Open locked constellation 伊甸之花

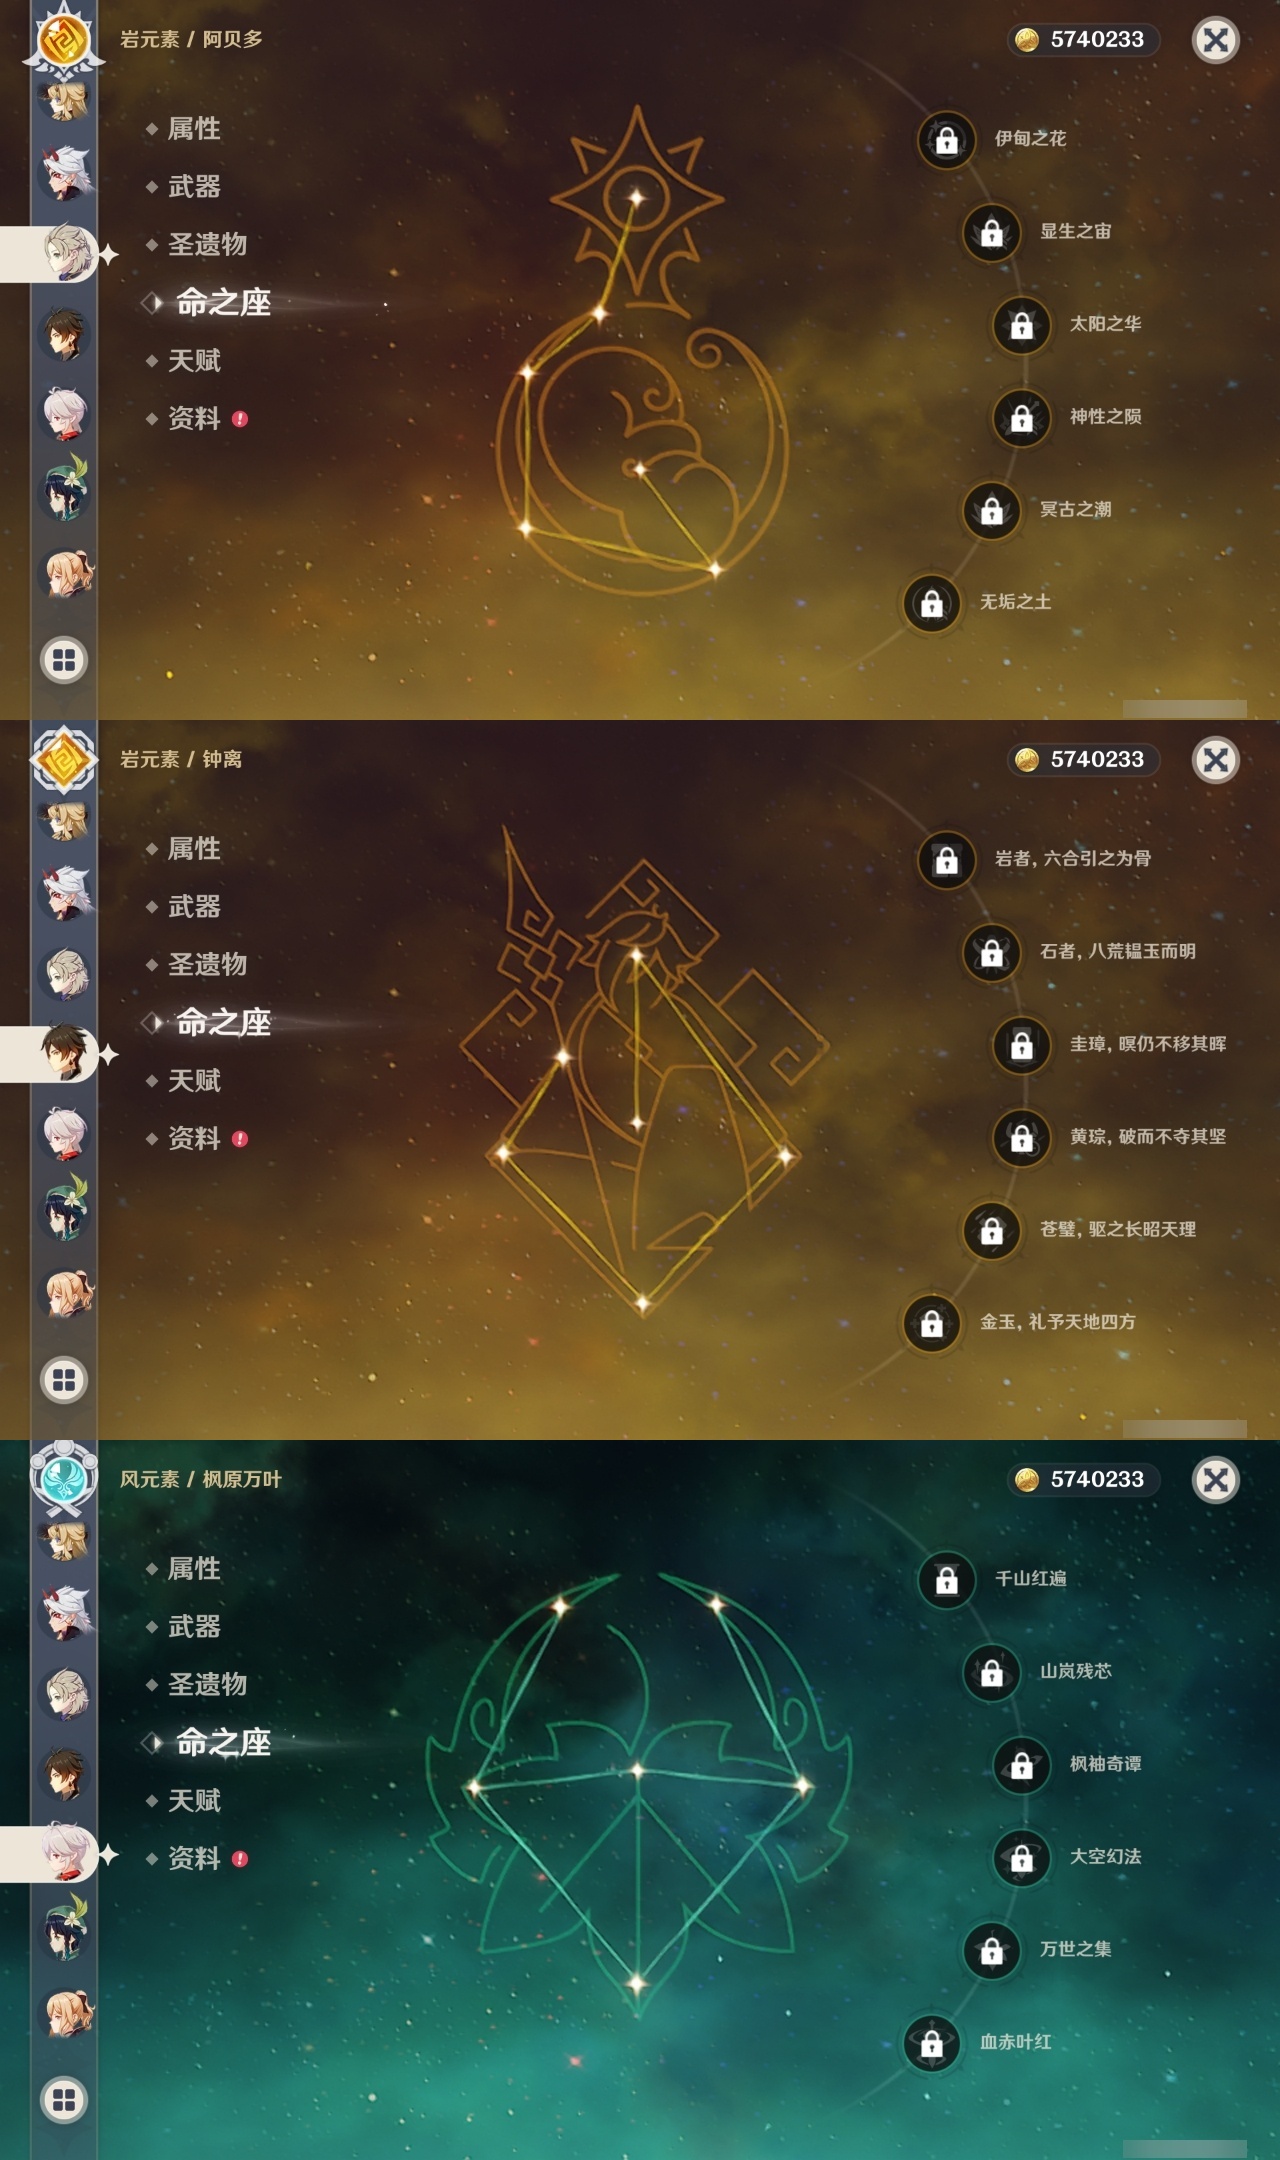[x=946, y=139]
